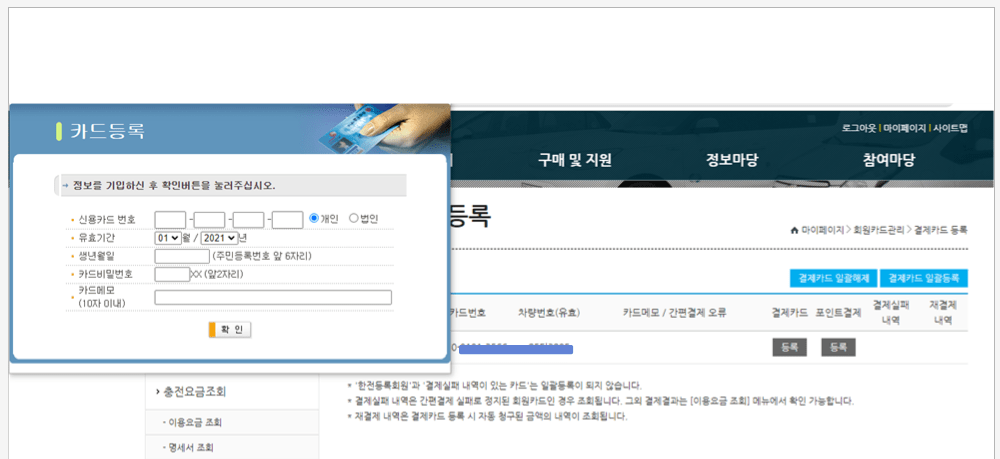The width and height of the screenshot is (1000, 459).
Task: Click the first credit card number field
Action: 170,220
